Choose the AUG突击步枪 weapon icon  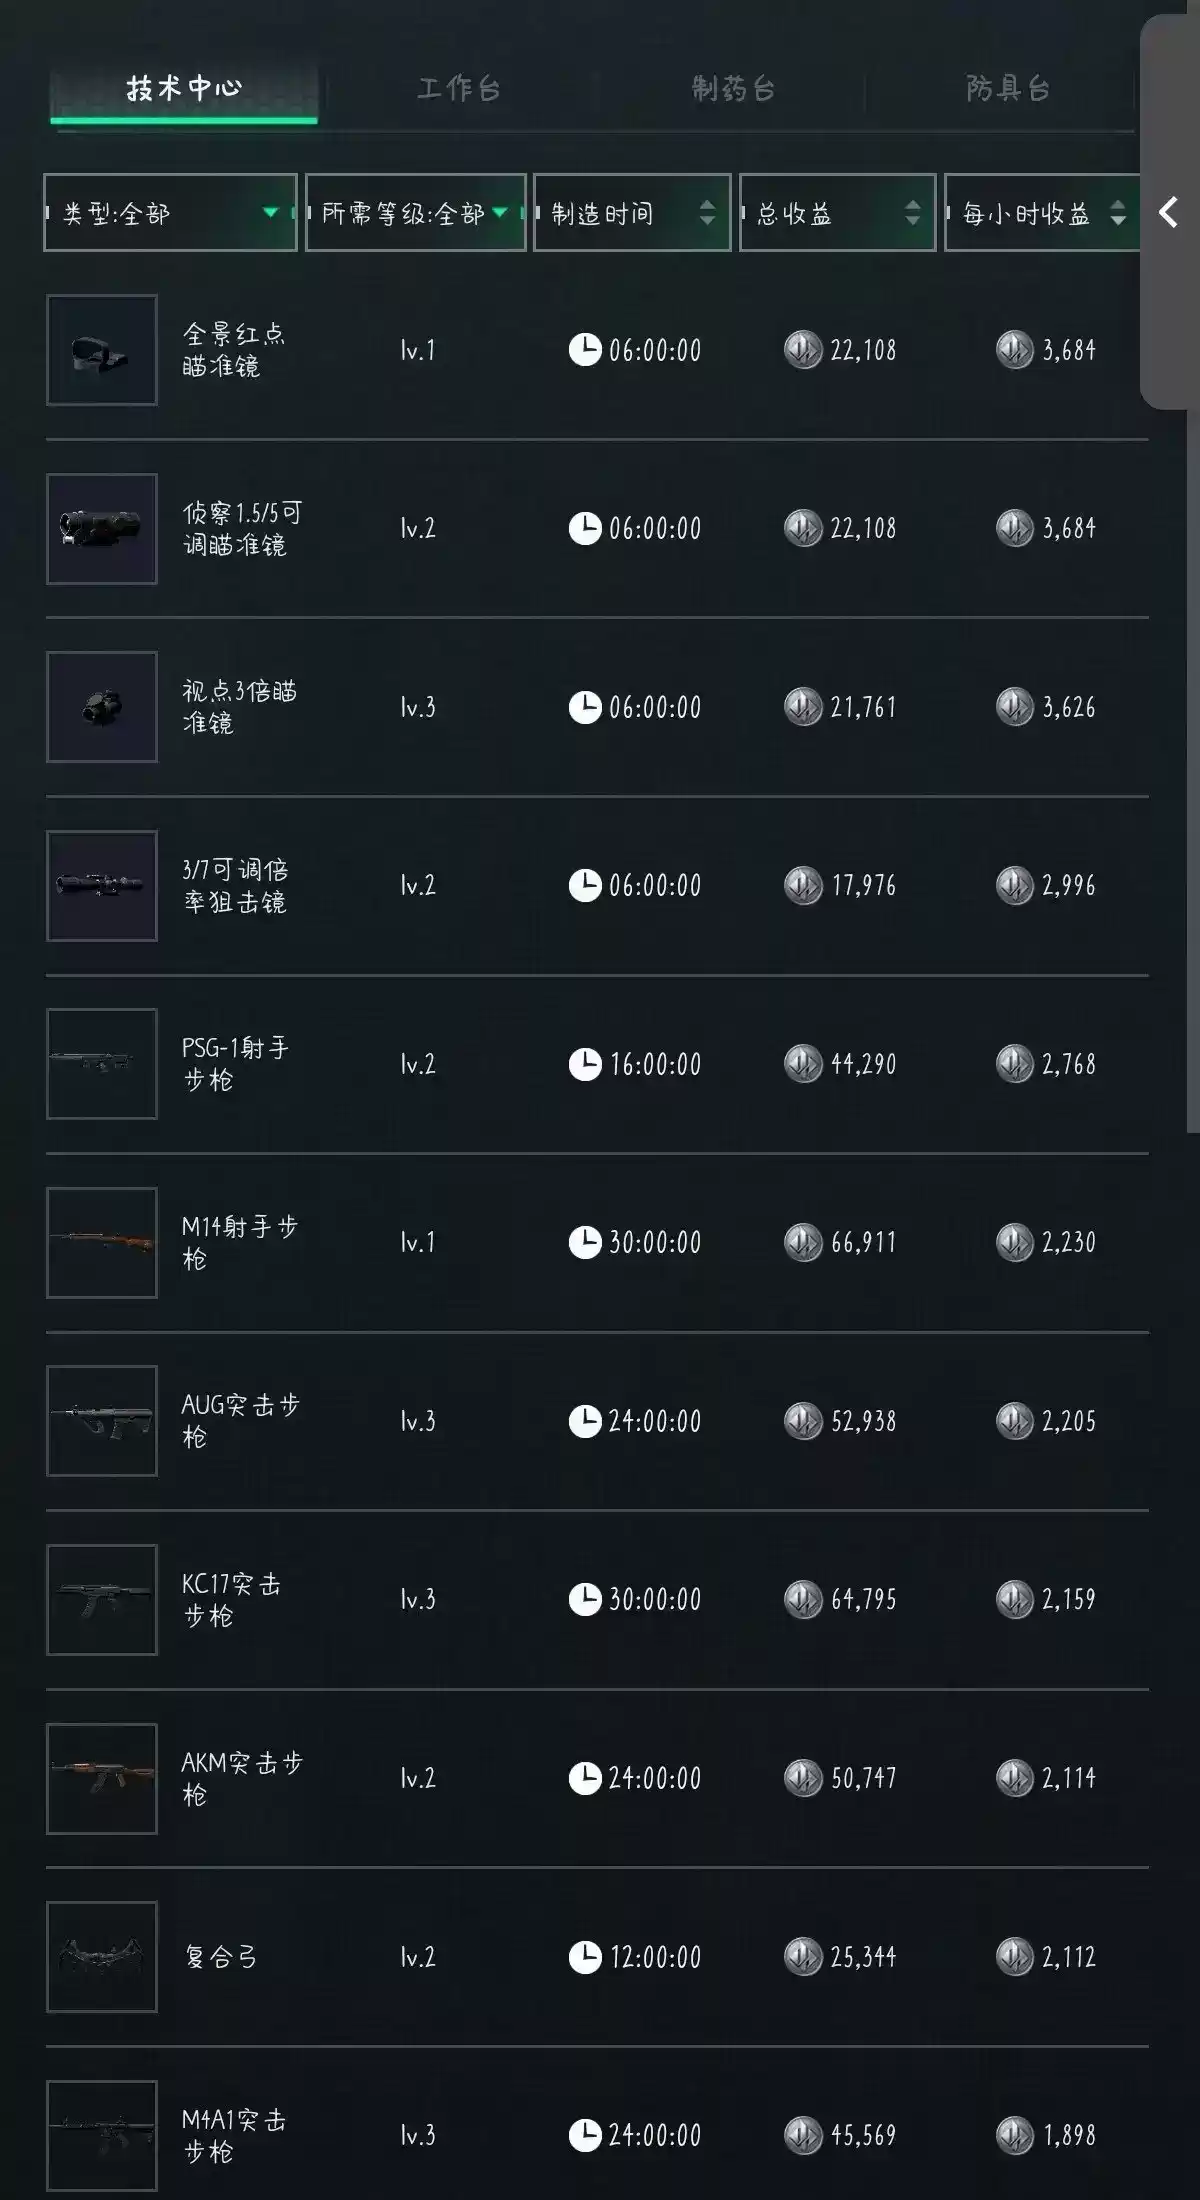(102, 1420)
